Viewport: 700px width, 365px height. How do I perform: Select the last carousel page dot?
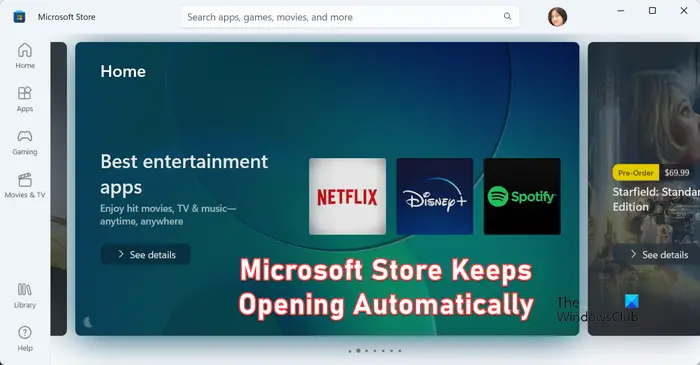[x=400, y=351]
